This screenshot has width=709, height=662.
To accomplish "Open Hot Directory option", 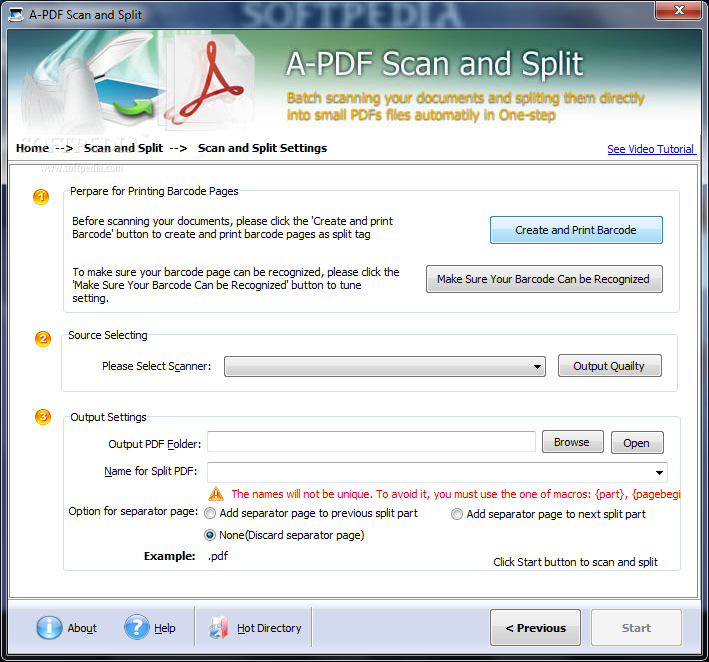I will (269, 628).
